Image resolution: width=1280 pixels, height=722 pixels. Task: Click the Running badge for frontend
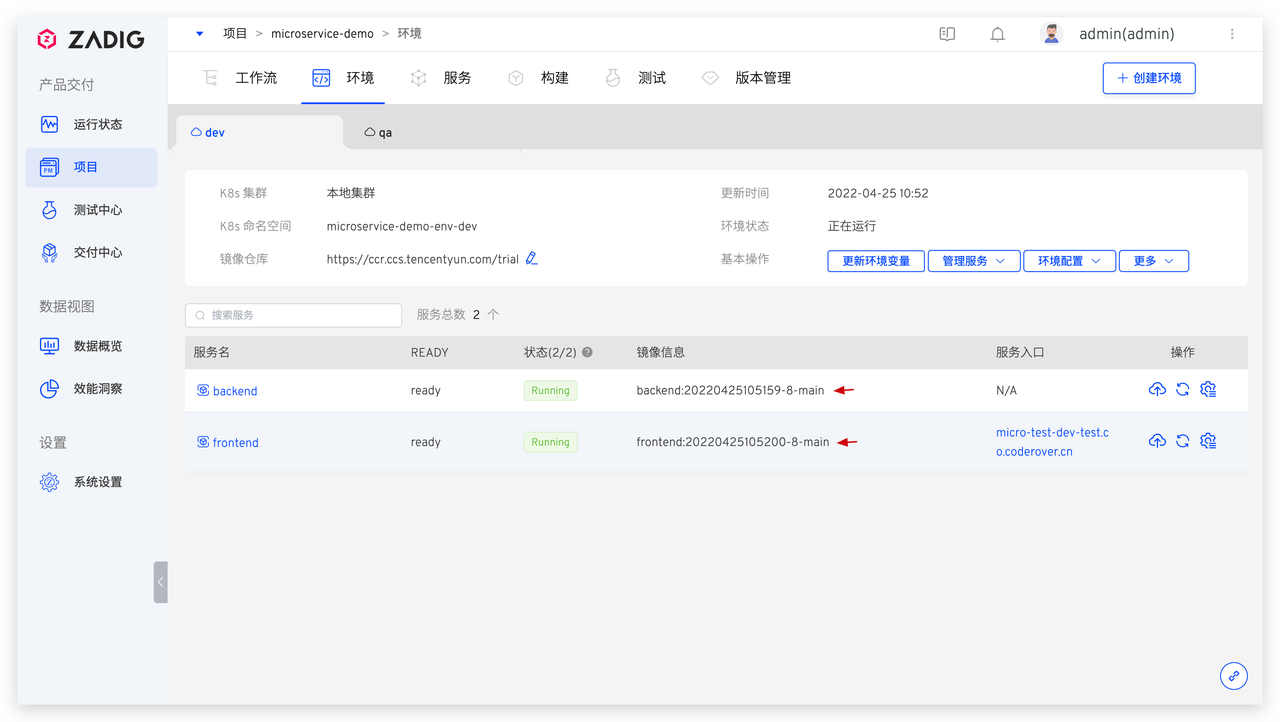[x=550, y=442]
